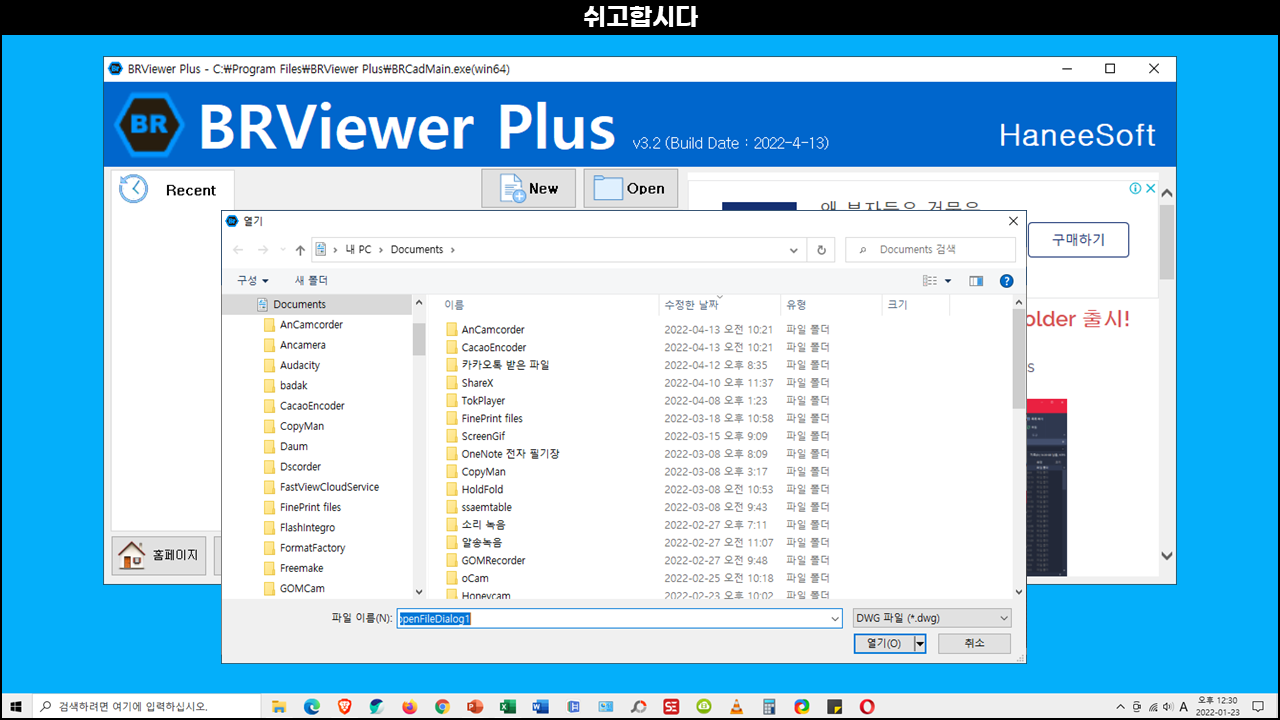Click 구매하기 button in the ad

(1078, 240)
